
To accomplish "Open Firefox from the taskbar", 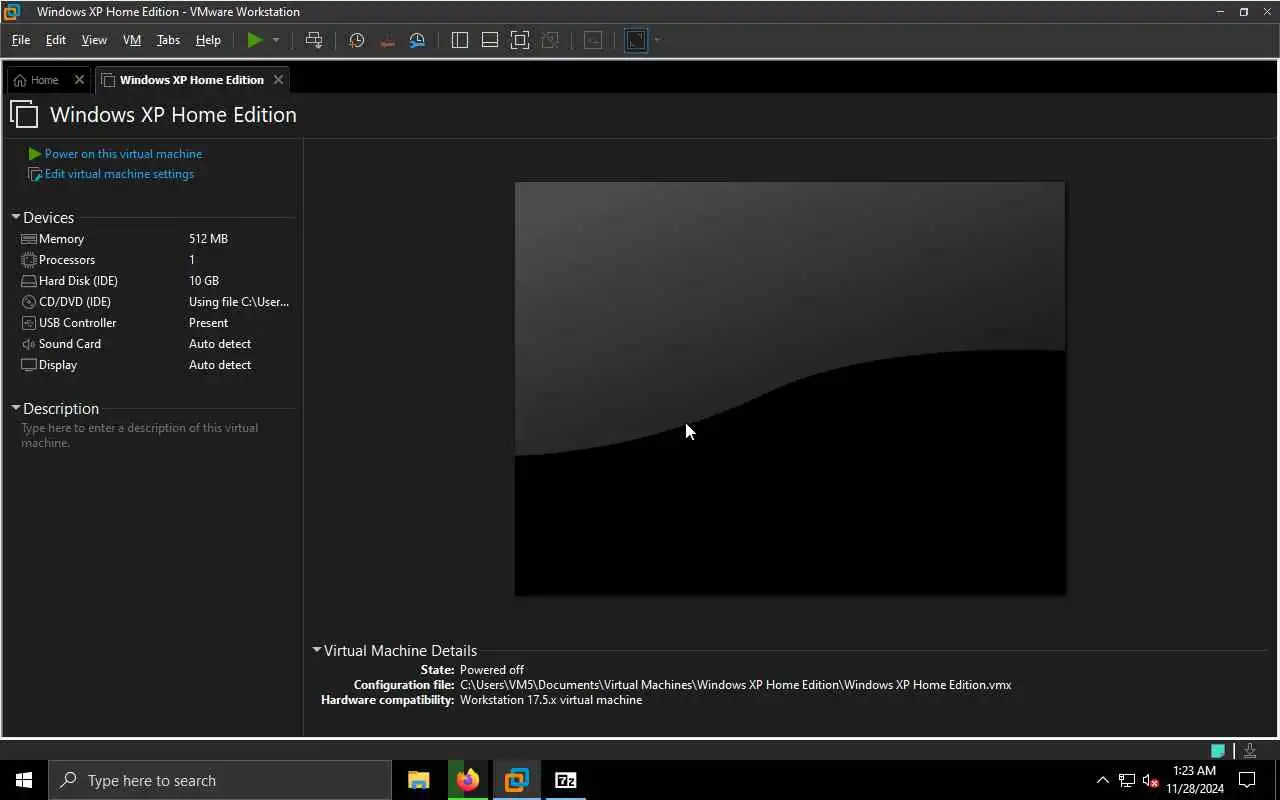I will click(468, 780).
